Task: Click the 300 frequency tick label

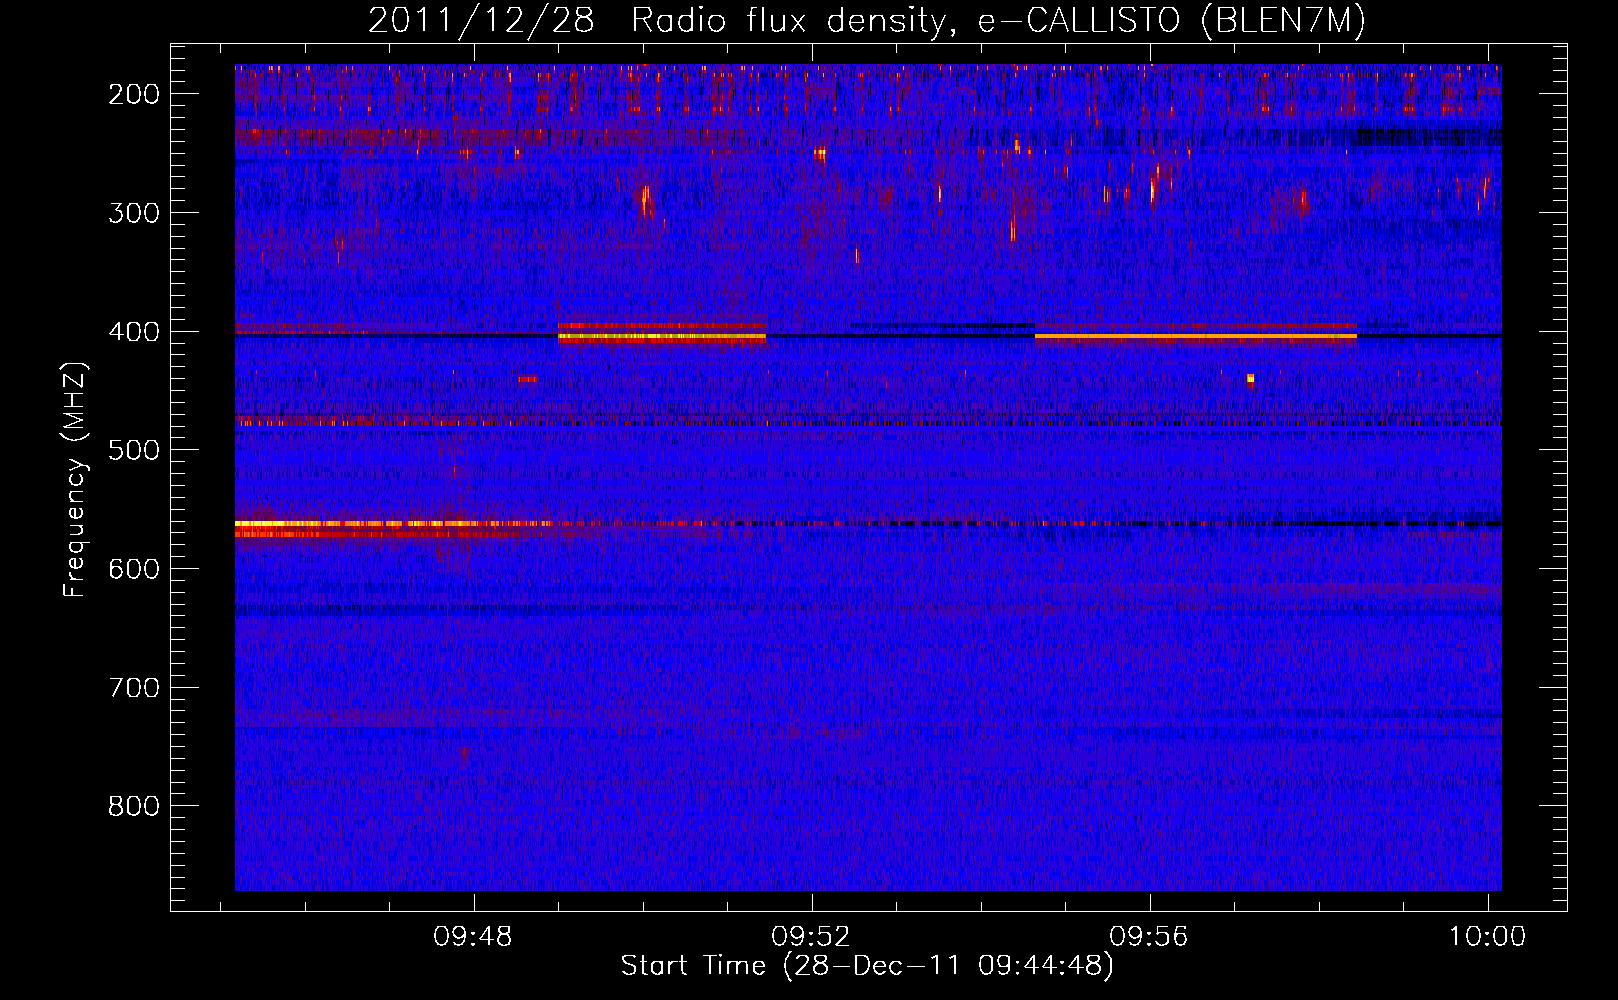Action: click(x=134, y=213)
